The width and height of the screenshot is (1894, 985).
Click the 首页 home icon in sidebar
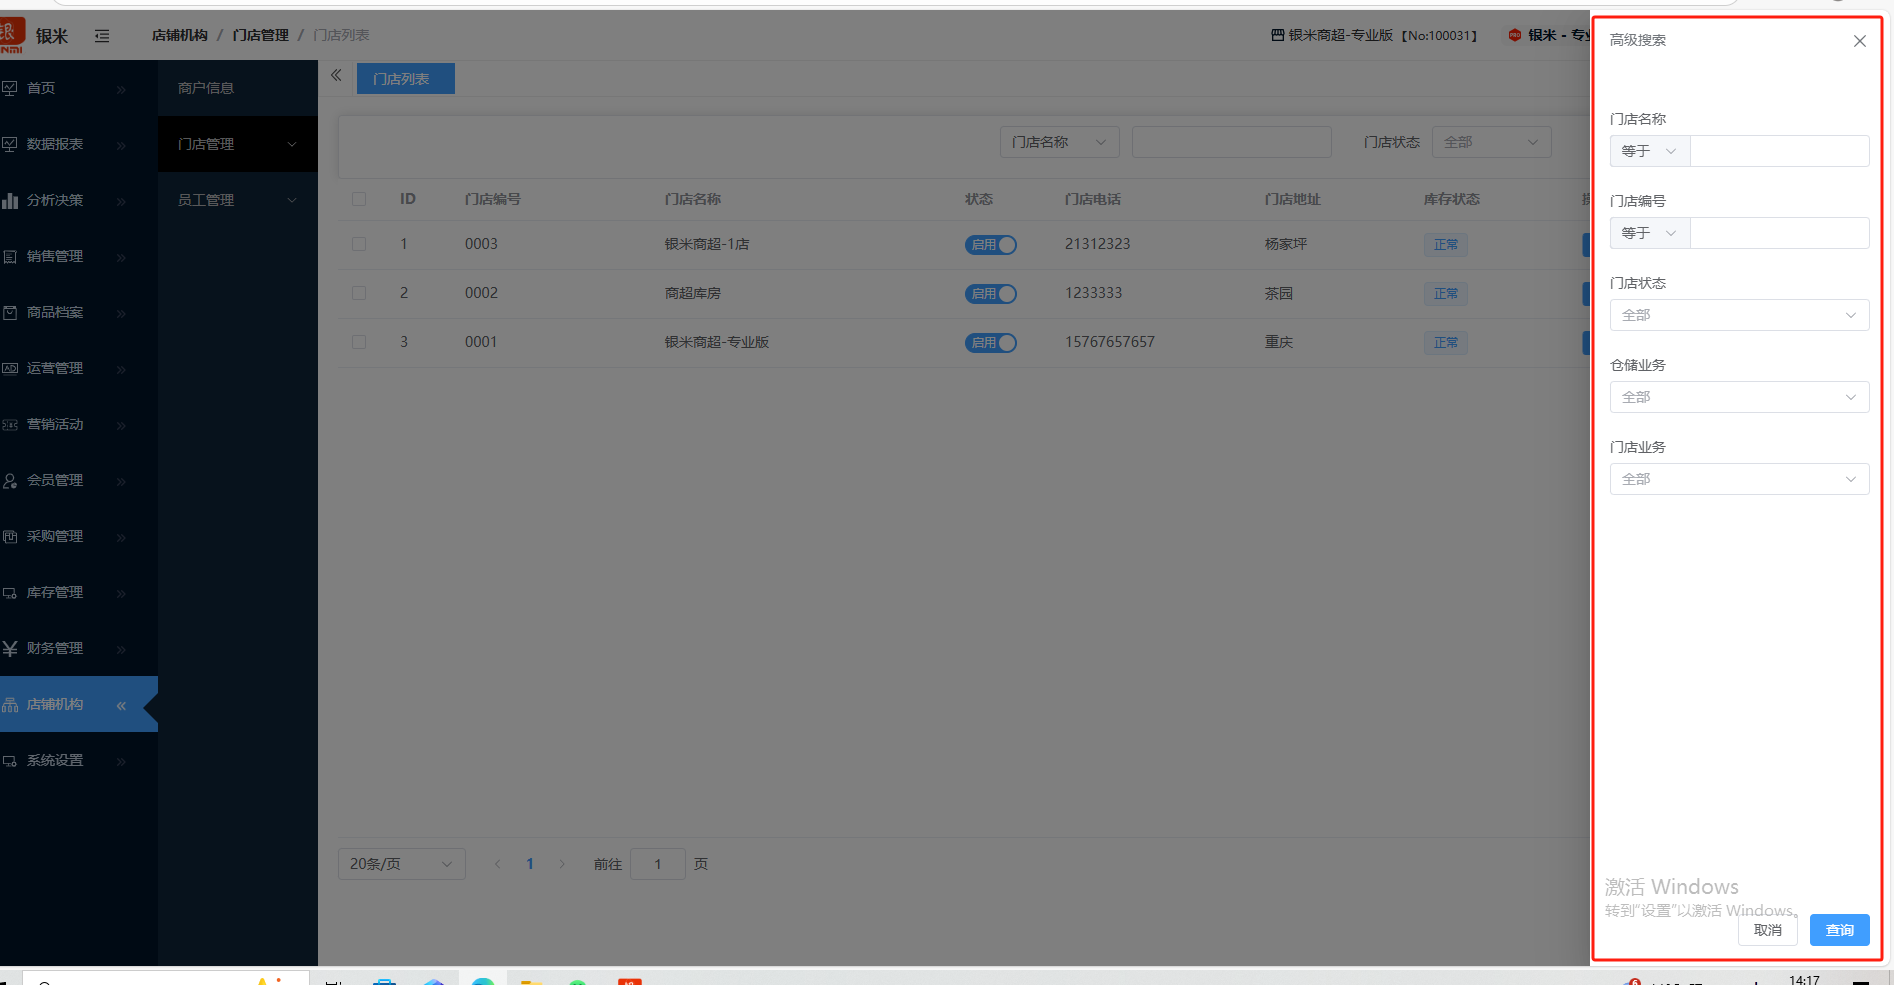[10, 88]
